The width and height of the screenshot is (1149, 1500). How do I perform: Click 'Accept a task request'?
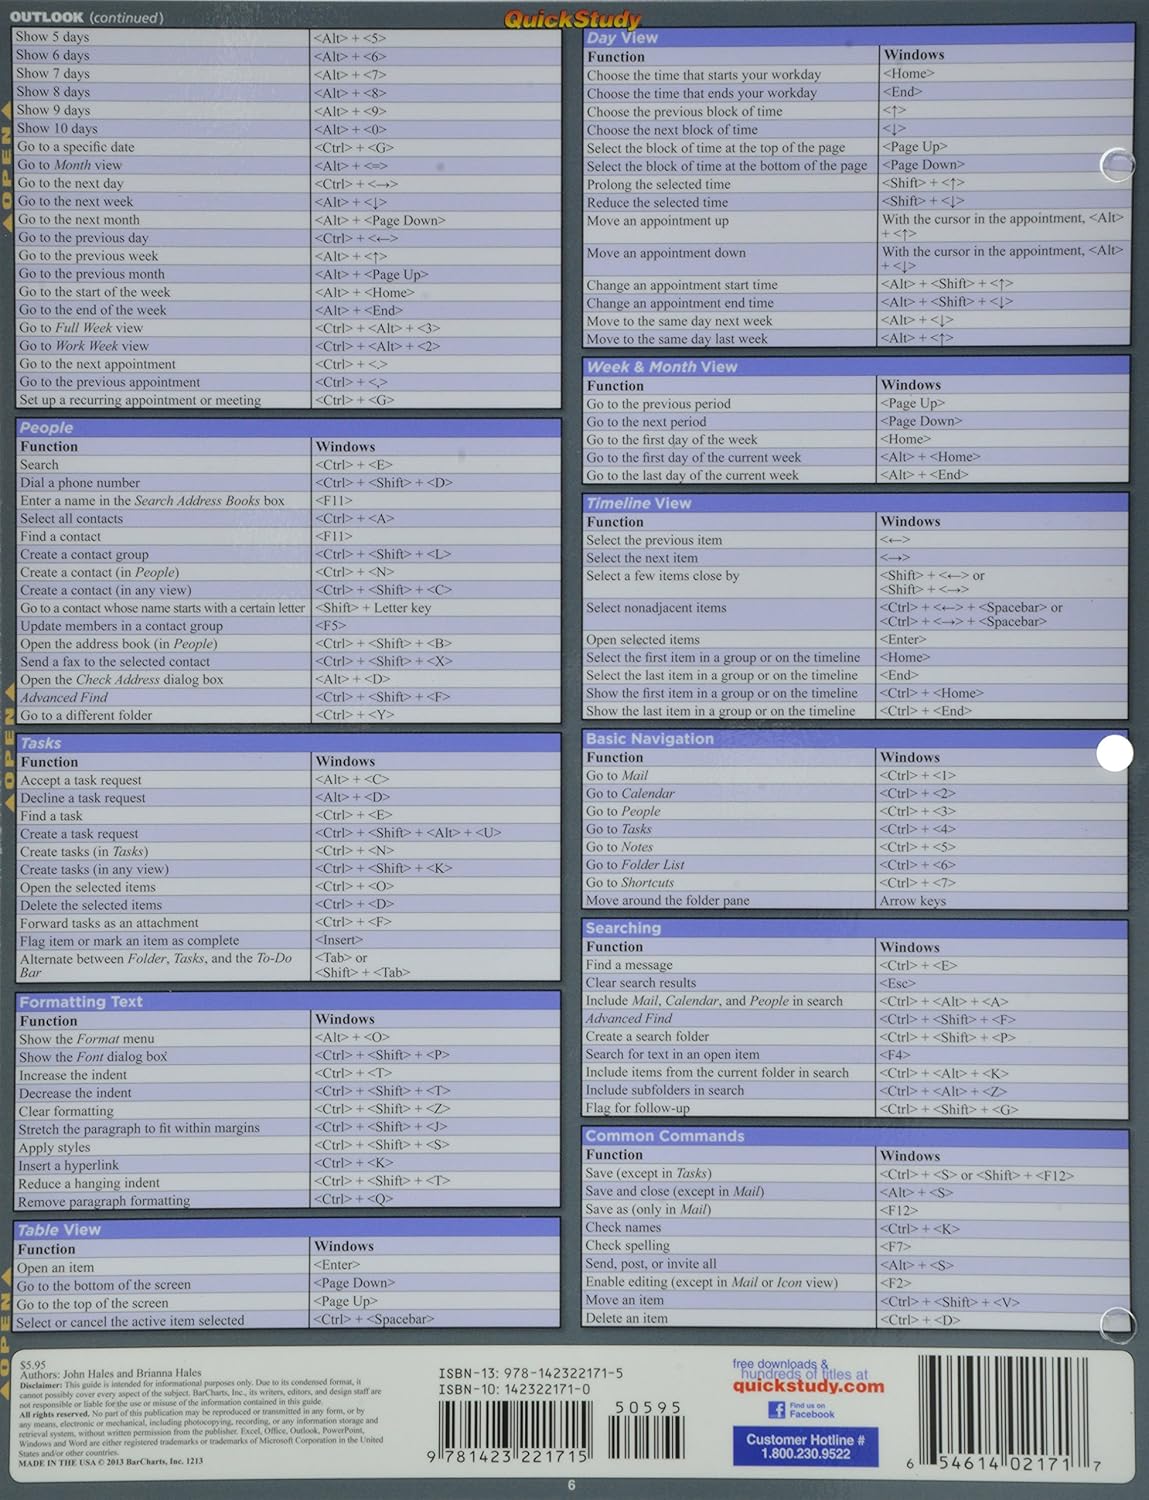(x=81, y=780)
